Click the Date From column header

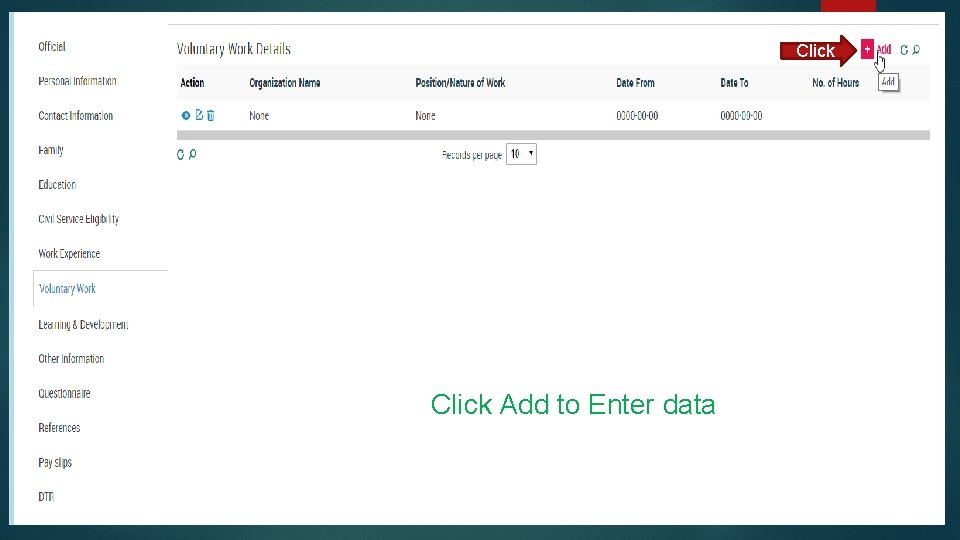tap(636, 83)
